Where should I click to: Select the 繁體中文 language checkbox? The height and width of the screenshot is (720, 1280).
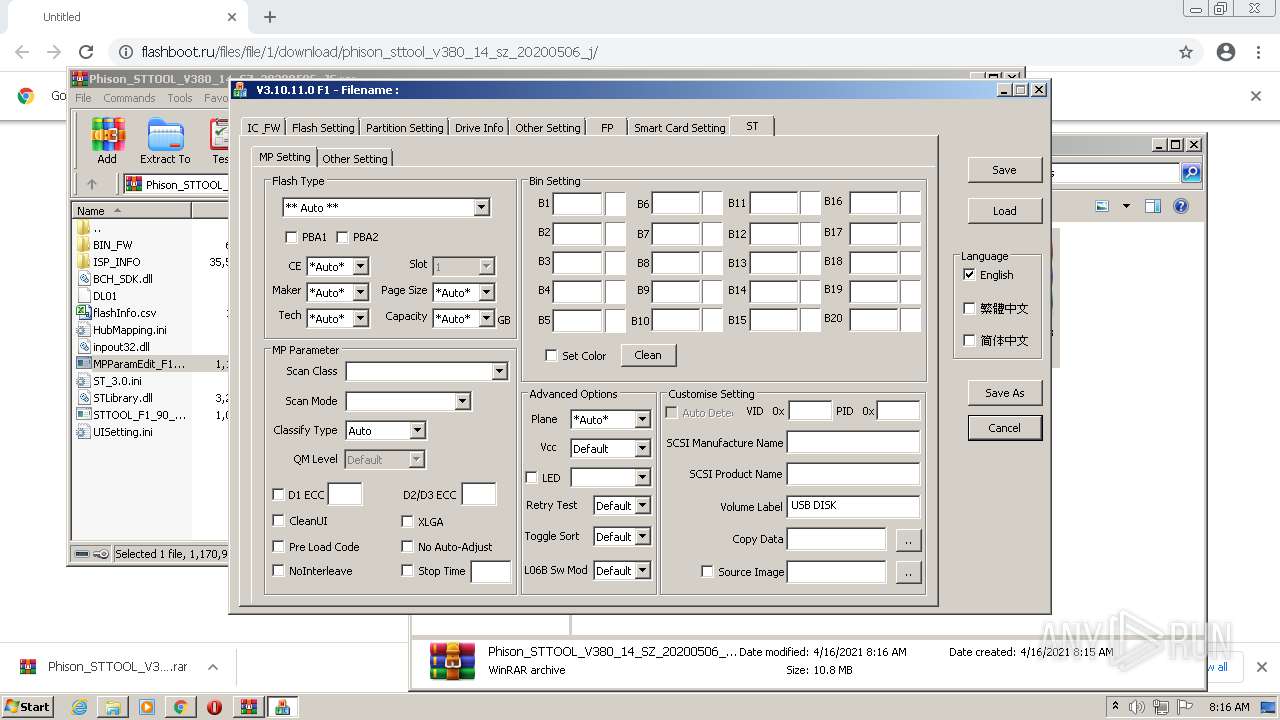969,308
